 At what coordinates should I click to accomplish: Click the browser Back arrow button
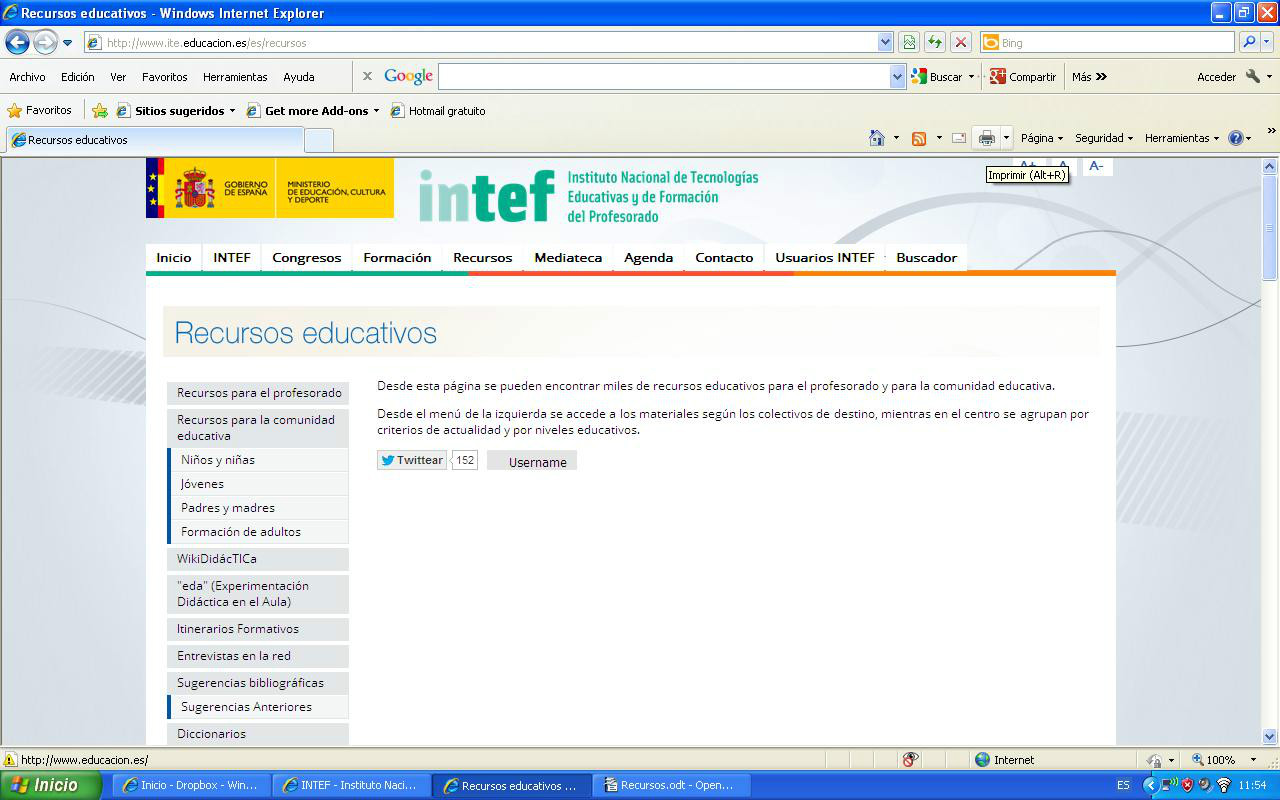[x=17, y=42]
